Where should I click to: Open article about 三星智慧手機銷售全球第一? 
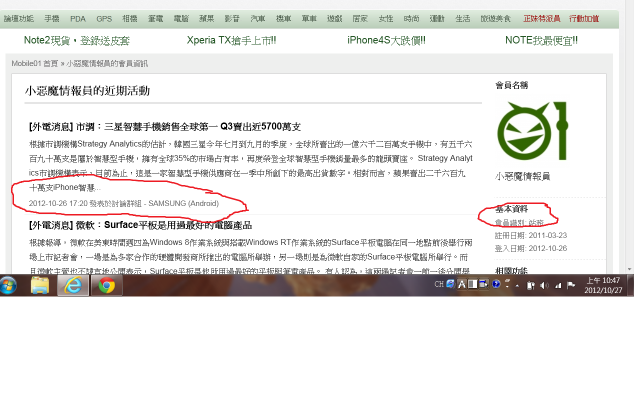coord(164,127)
